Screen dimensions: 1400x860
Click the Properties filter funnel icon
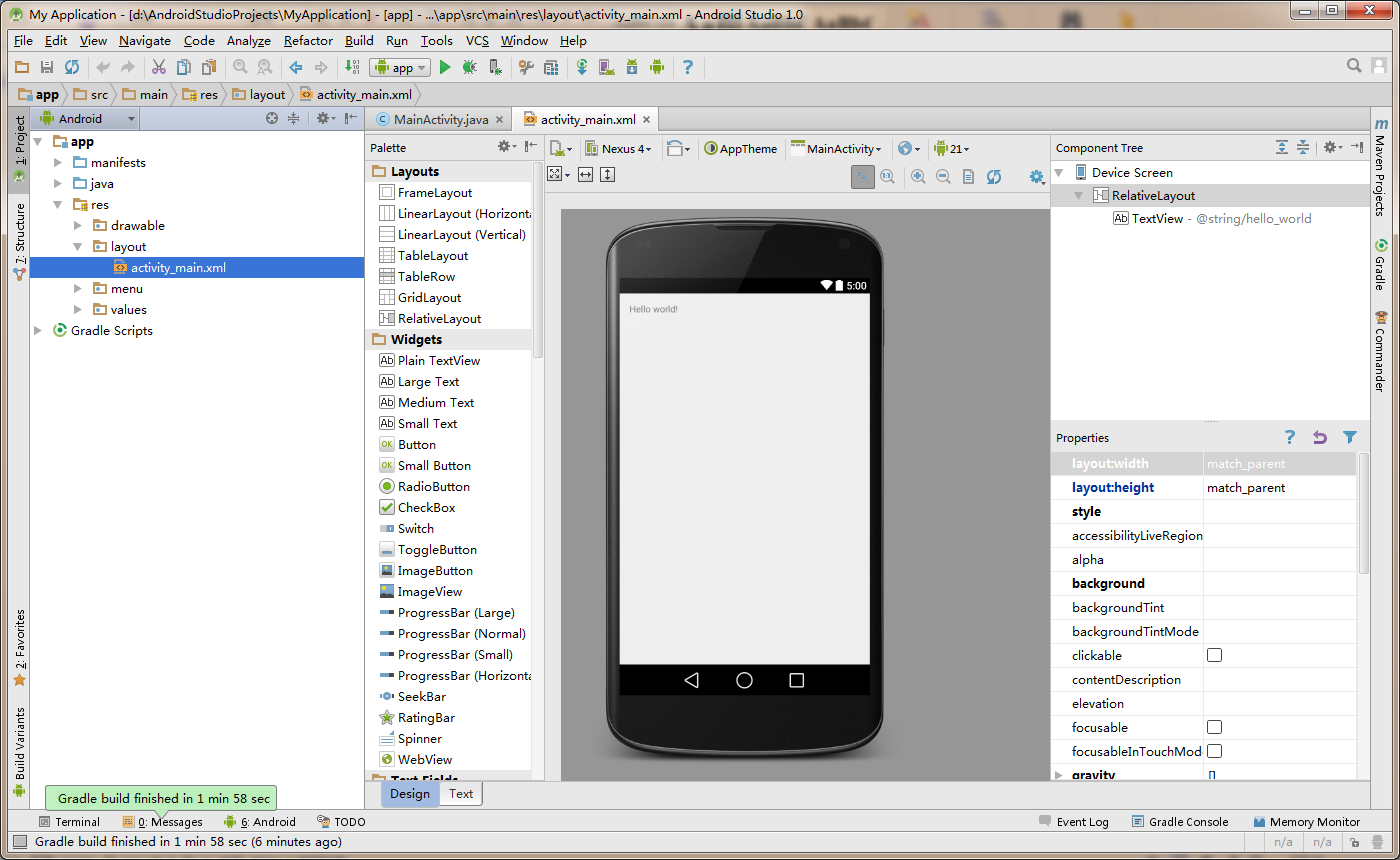click(1350, 437)
